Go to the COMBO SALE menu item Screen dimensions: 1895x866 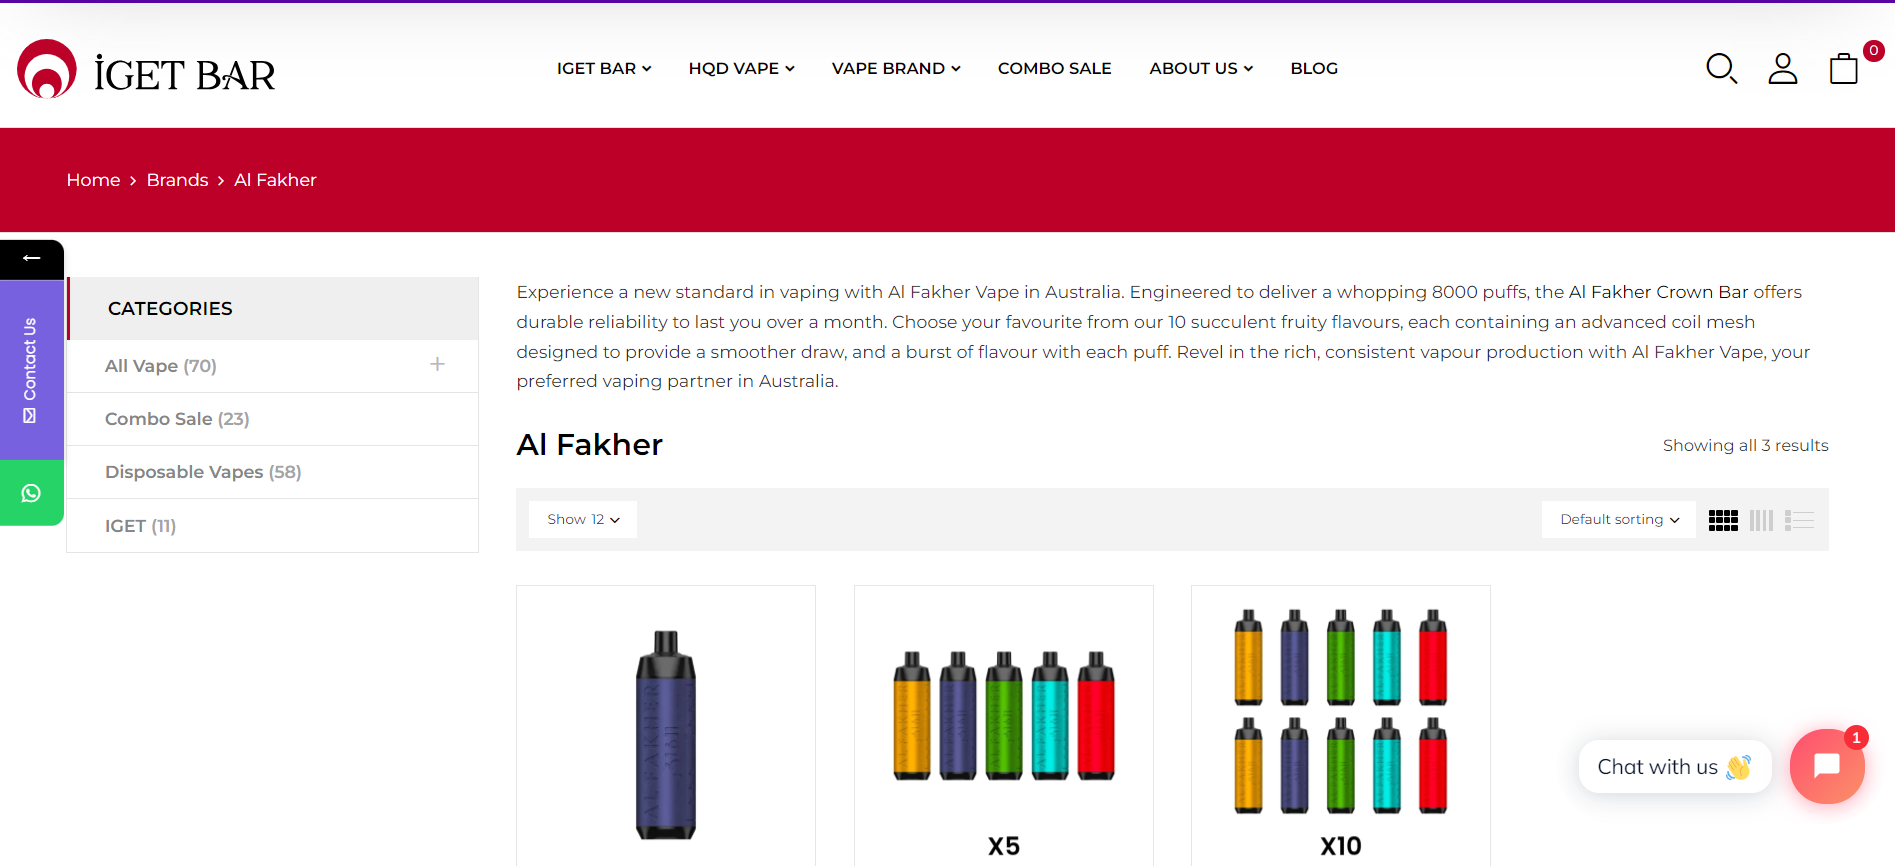tap(1054, 69)
